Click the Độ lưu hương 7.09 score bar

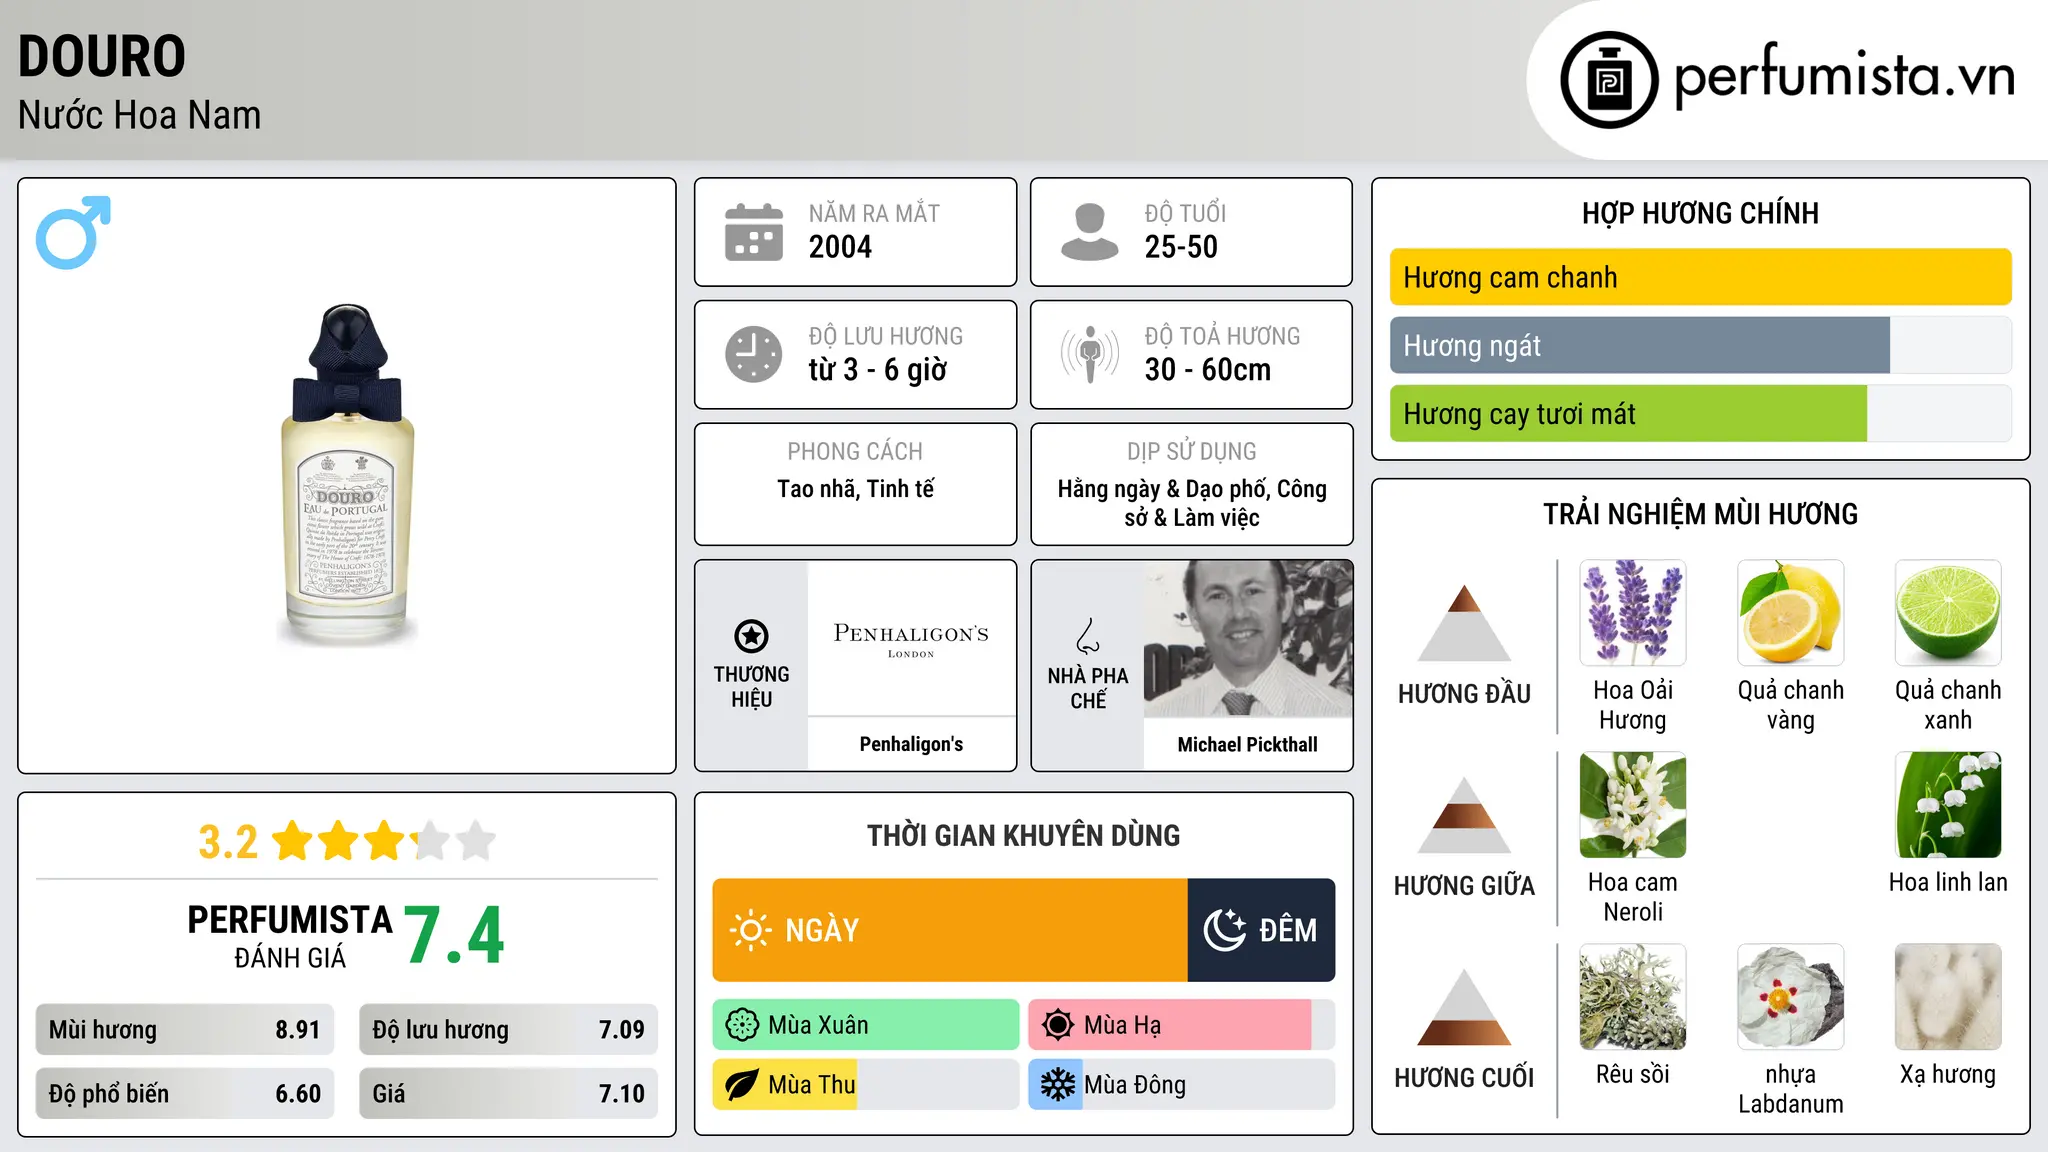[x=508, y=1030]
